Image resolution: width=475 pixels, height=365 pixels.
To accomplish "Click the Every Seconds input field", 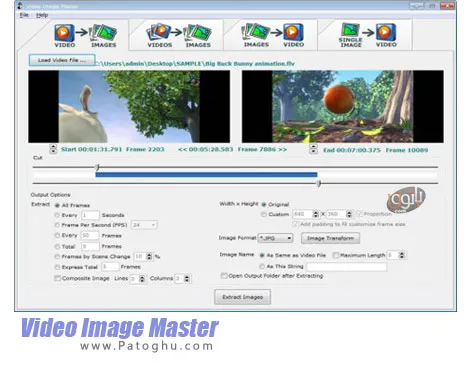I will [x=90, y=215].
